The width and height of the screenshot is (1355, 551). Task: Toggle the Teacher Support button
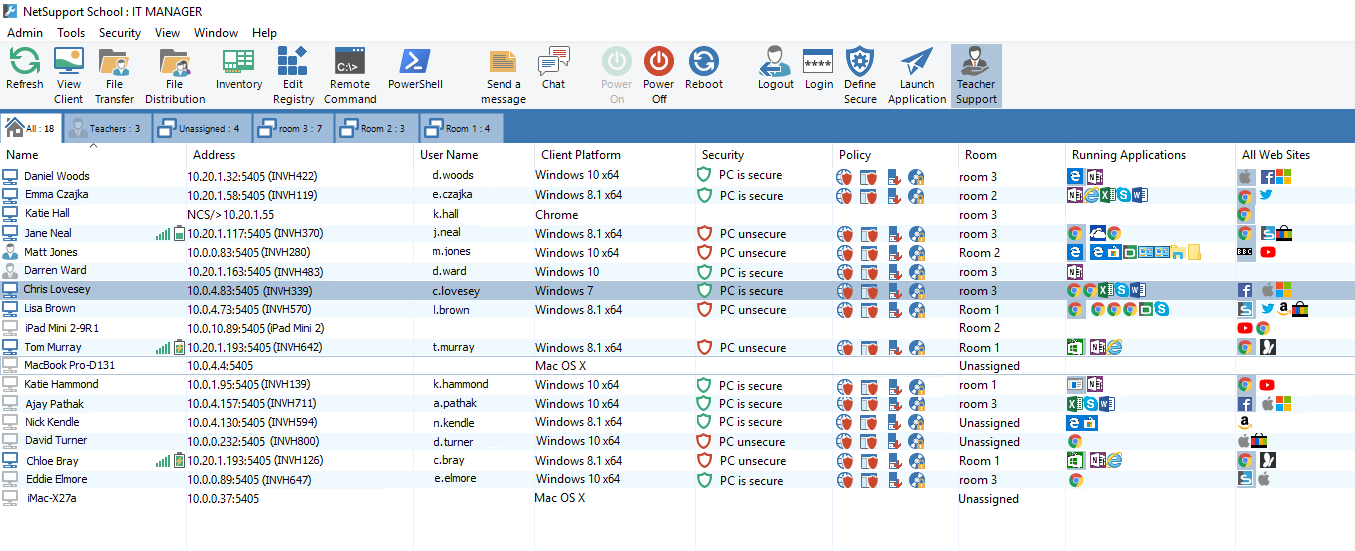coord(975,75)
